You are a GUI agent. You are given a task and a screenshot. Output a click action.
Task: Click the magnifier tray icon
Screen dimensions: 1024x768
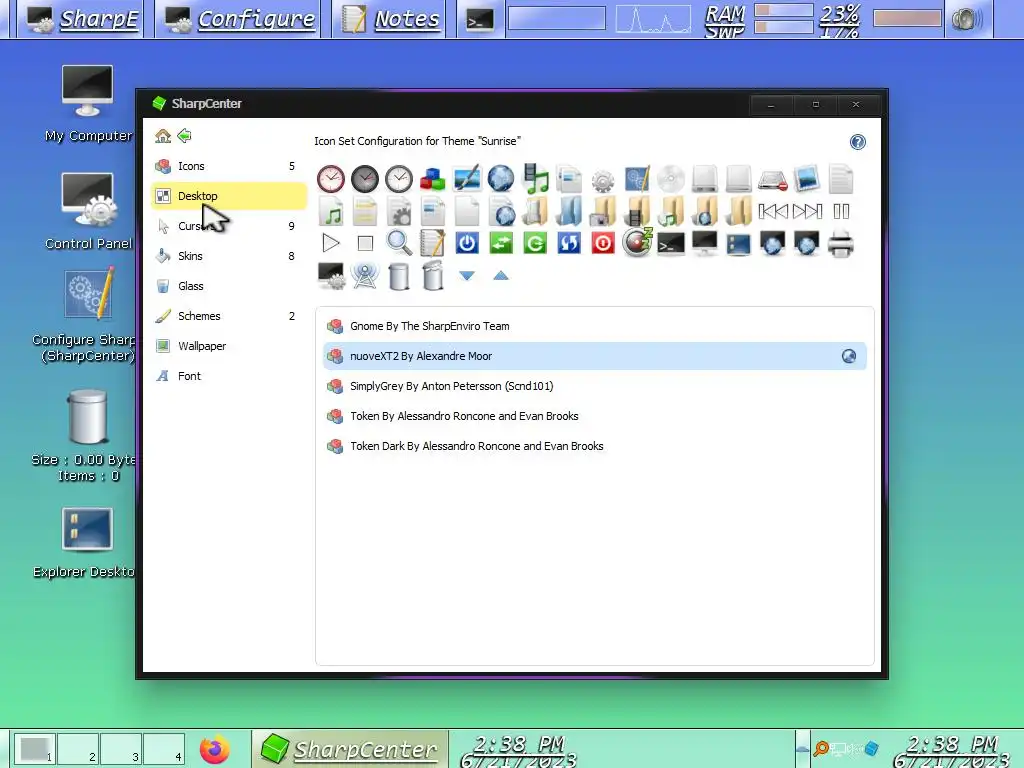(821, 748)
